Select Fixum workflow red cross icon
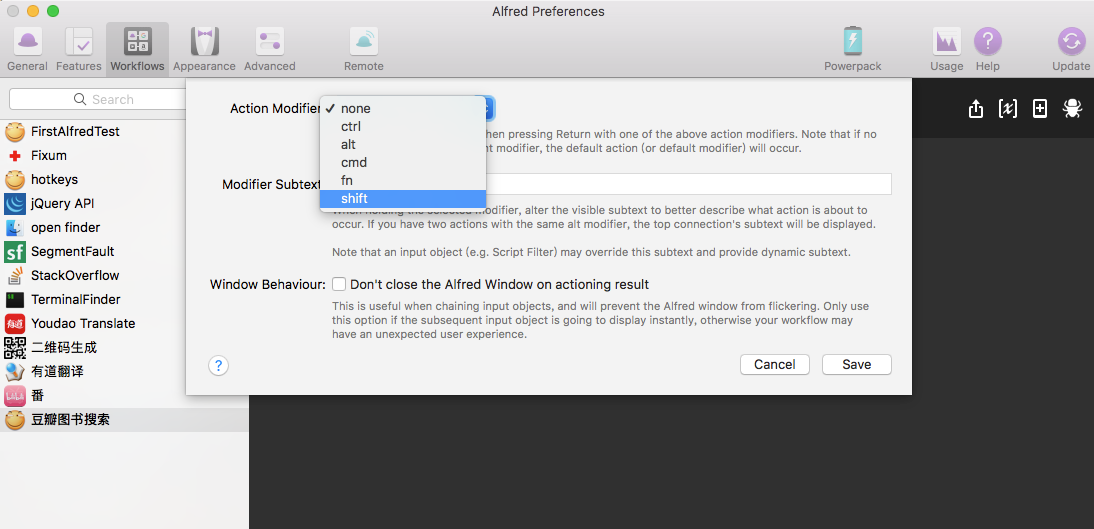Screen dimensions: 1094x529 [15, 156]
